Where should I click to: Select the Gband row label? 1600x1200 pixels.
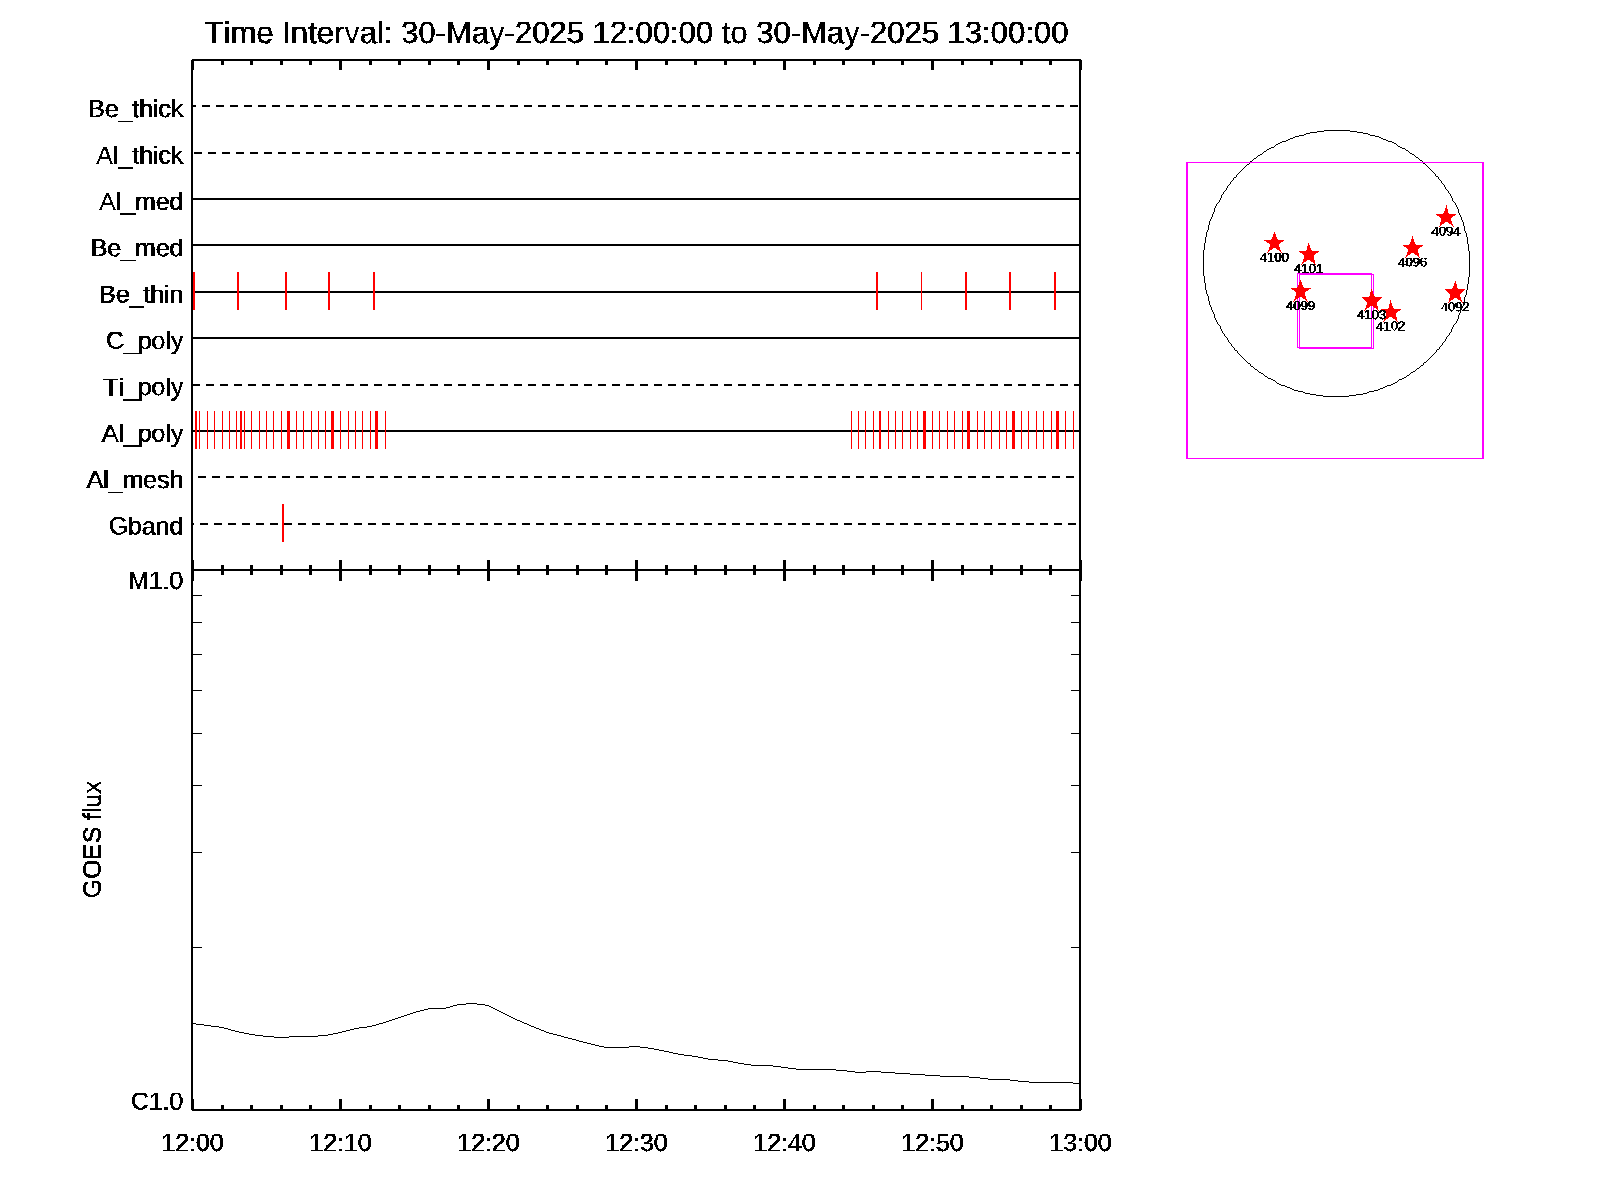pyautogui.click(x=146, y=527)
